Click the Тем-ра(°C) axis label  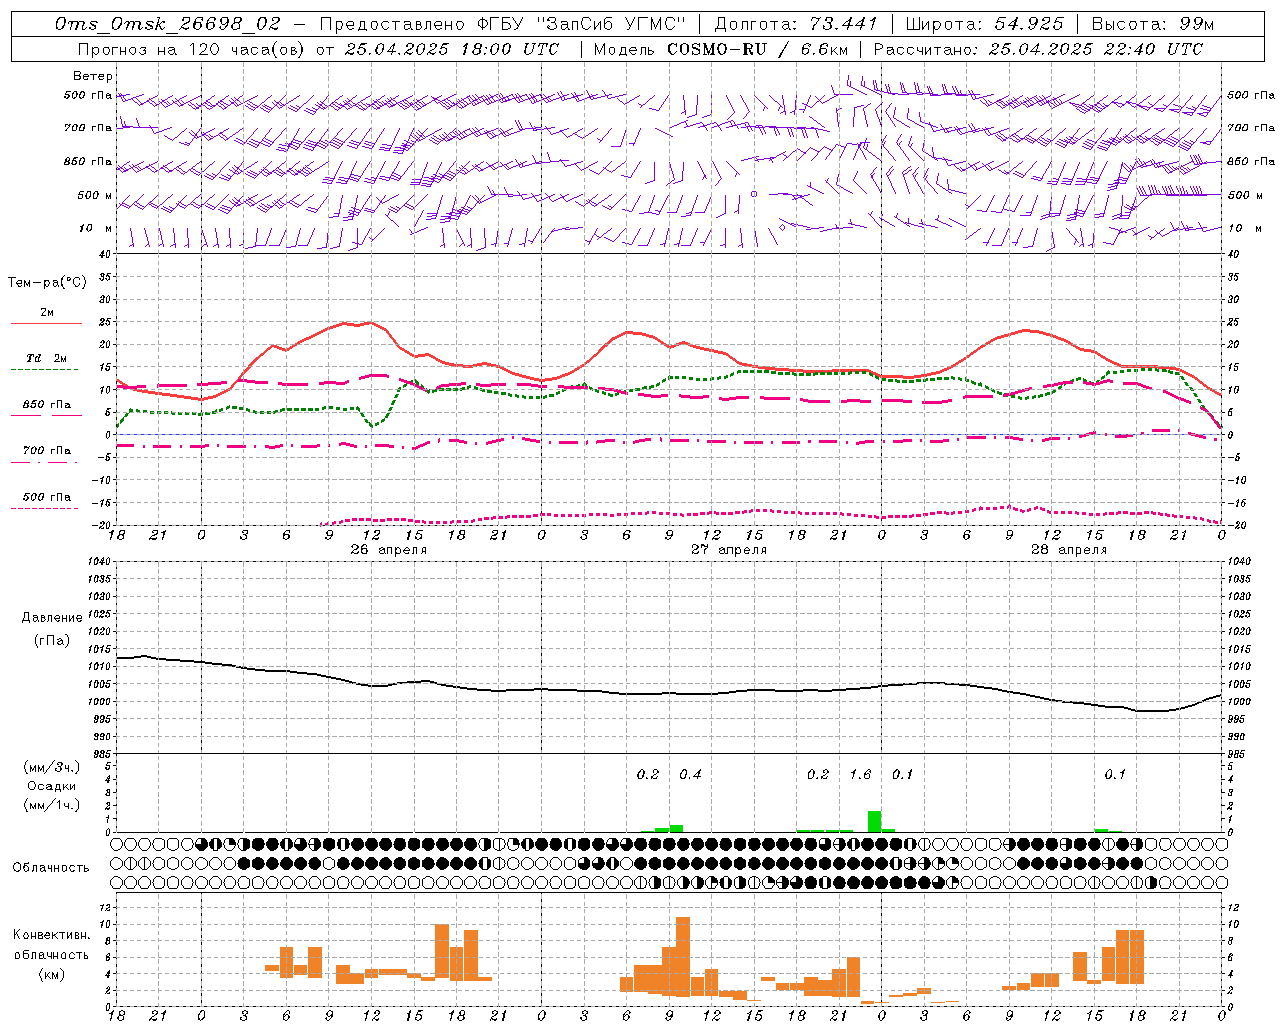coord(47,283)
